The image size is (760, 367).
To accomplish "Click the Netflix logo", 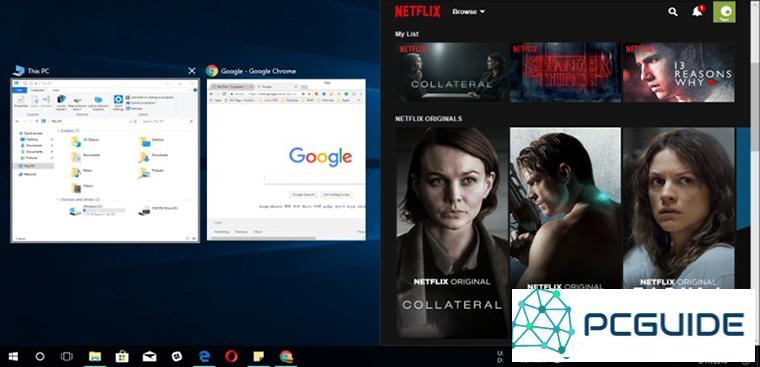I will [417, 12].
